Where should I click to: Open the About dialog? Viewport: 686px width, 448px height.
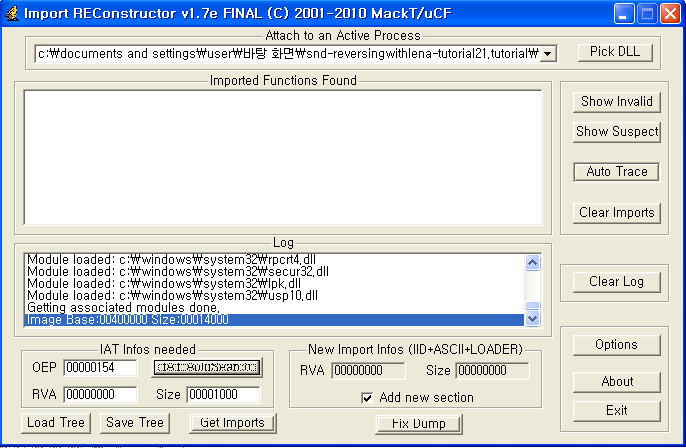(x=616, y=382)
